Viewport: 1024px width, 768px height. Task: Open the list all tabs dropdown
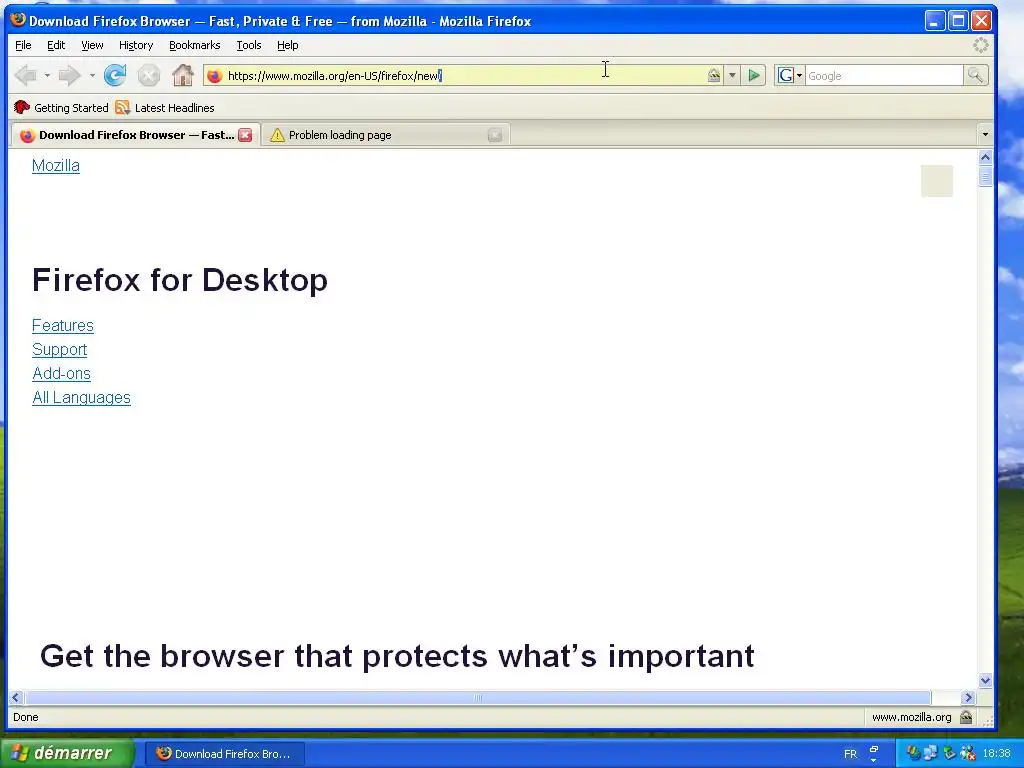985,135
